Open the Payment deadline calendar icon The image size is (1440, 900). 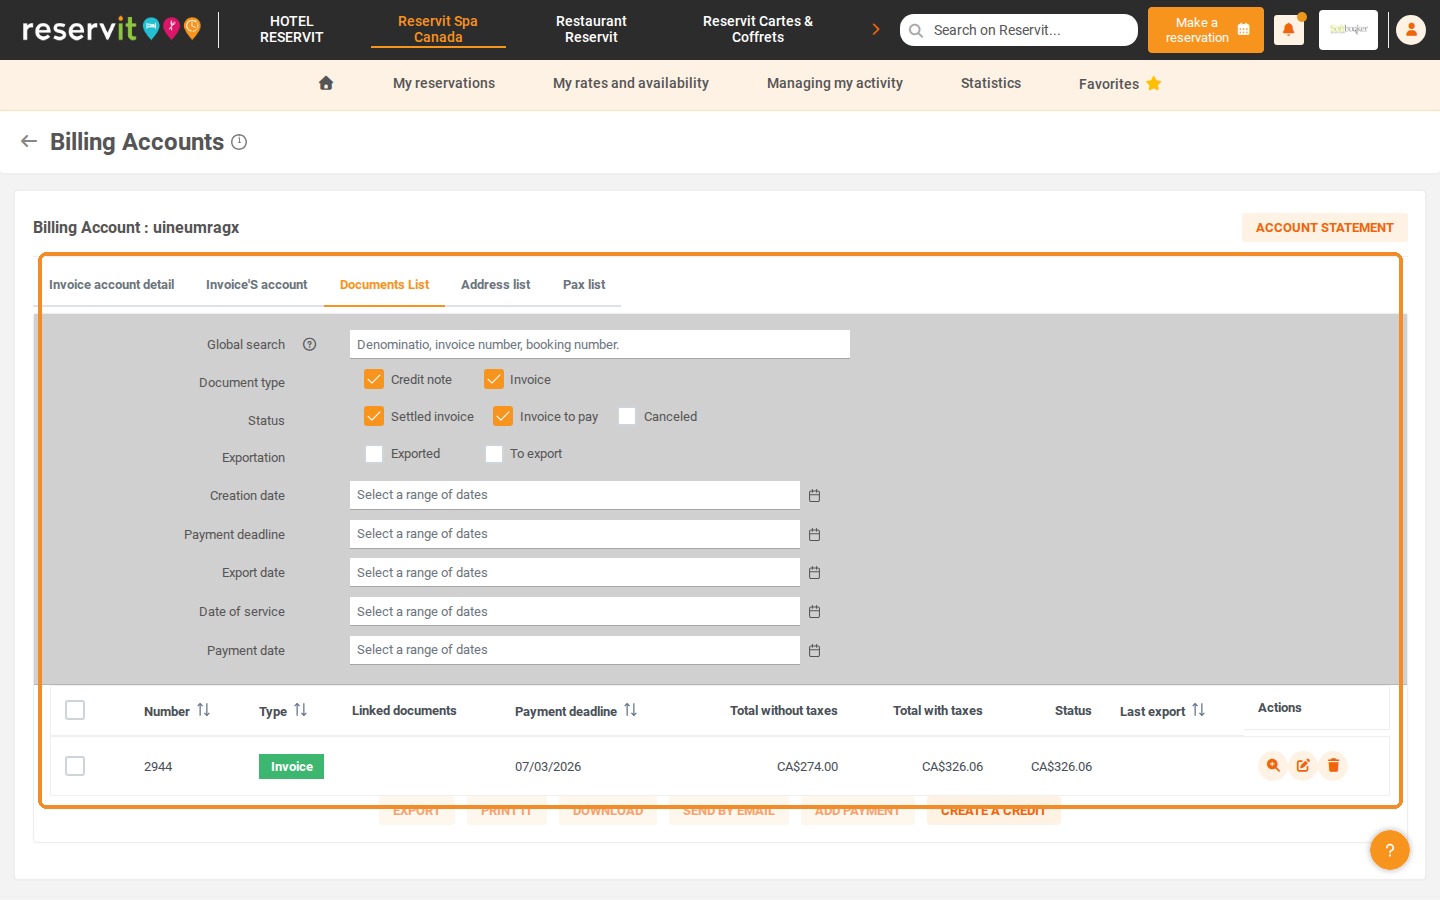click(815, 535)
